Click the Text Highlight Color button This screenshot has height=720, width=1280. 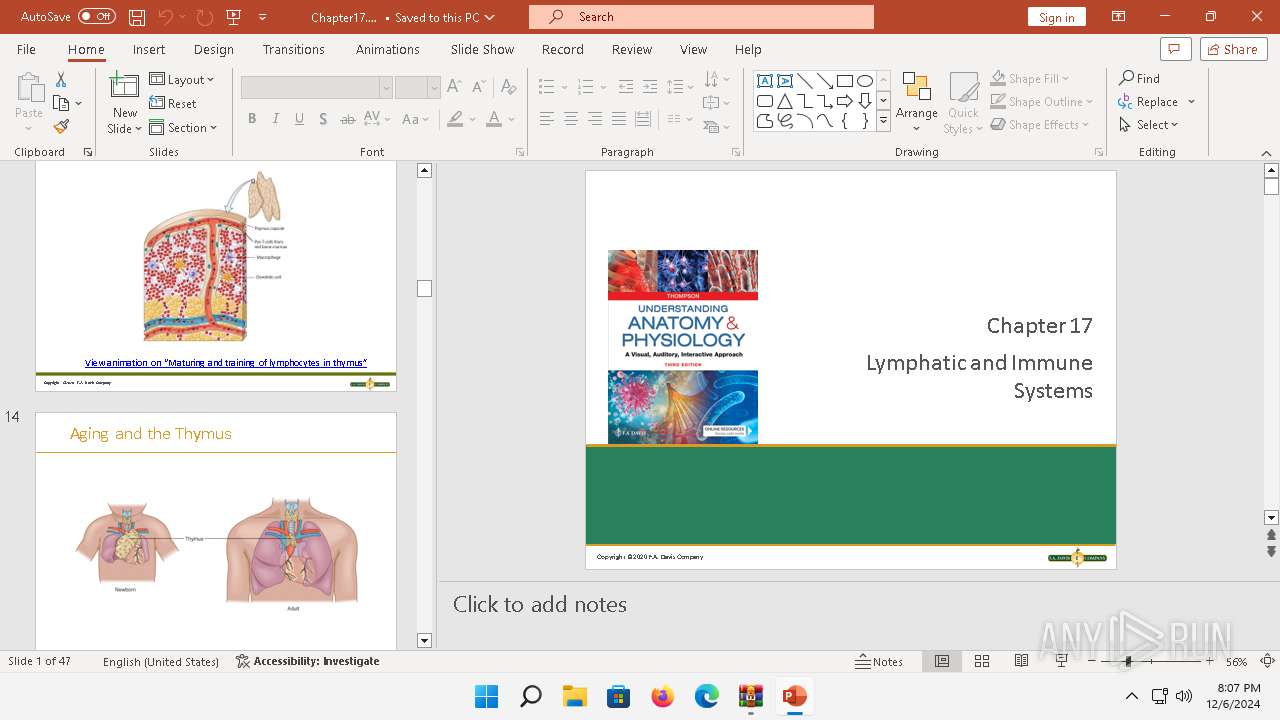[455, 119]
